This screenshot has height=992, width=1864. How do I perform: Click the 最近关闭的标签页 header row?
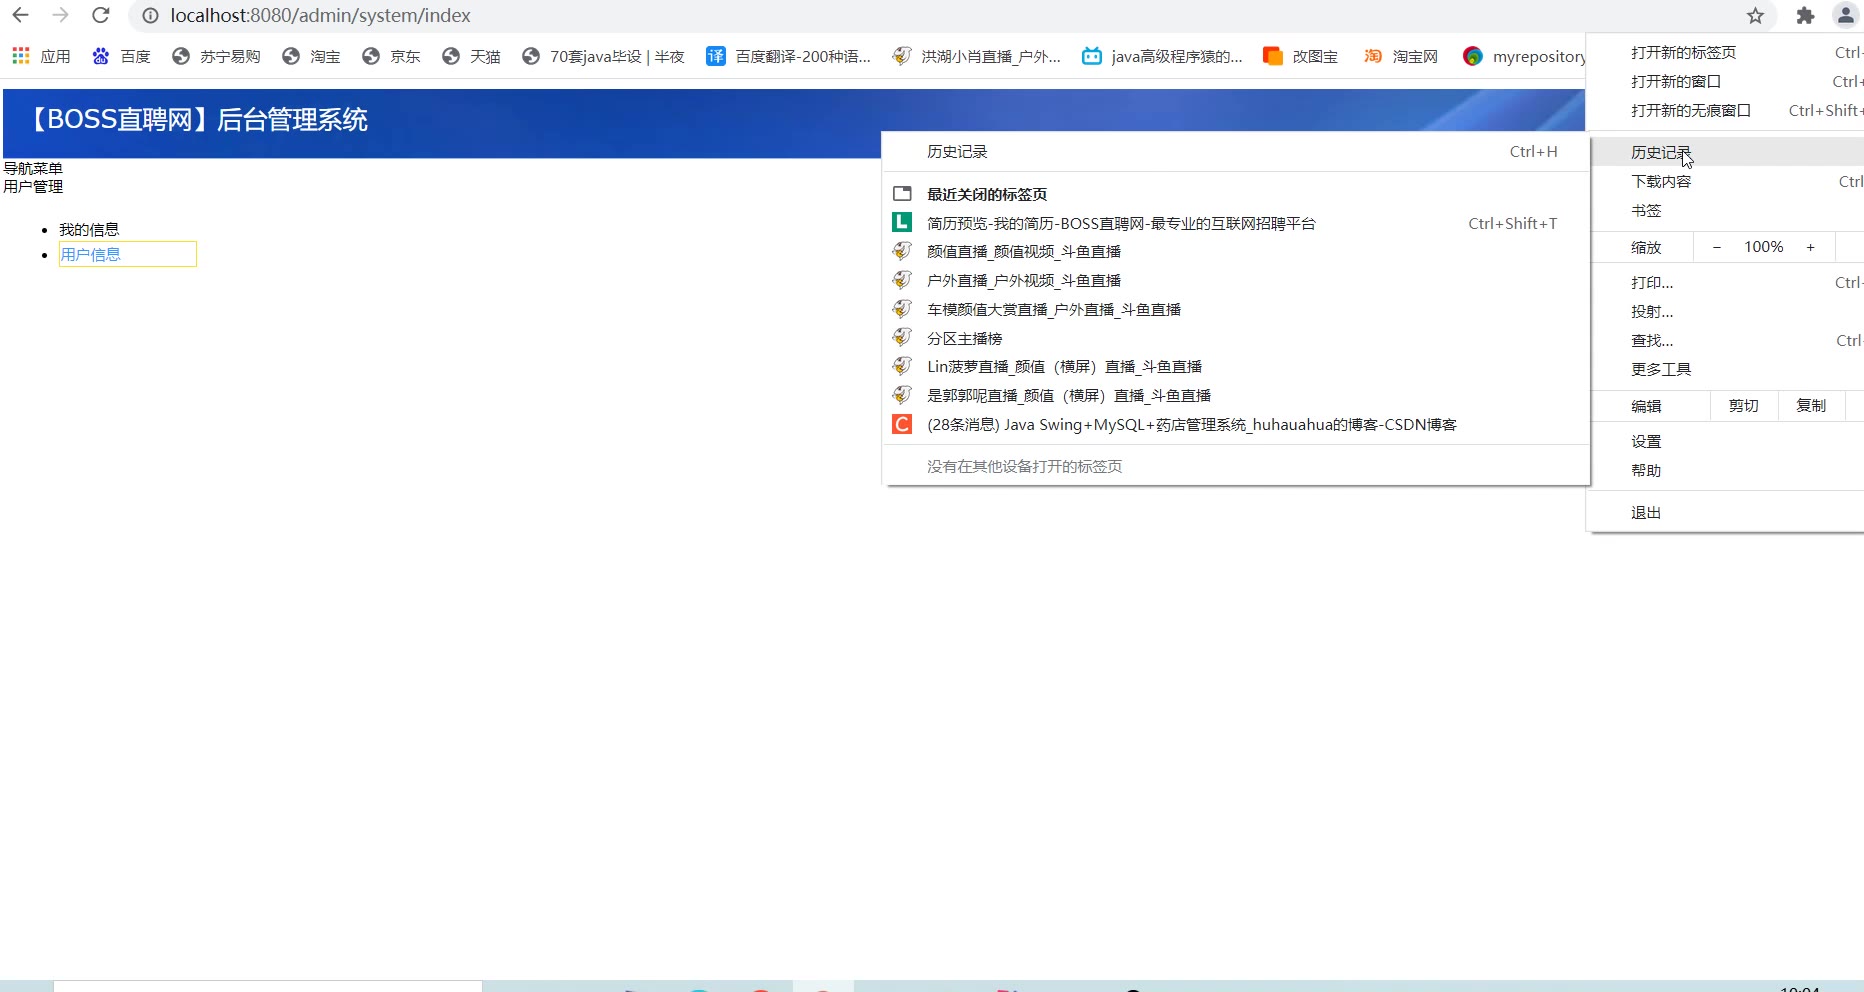click(x=1236, y=194)
